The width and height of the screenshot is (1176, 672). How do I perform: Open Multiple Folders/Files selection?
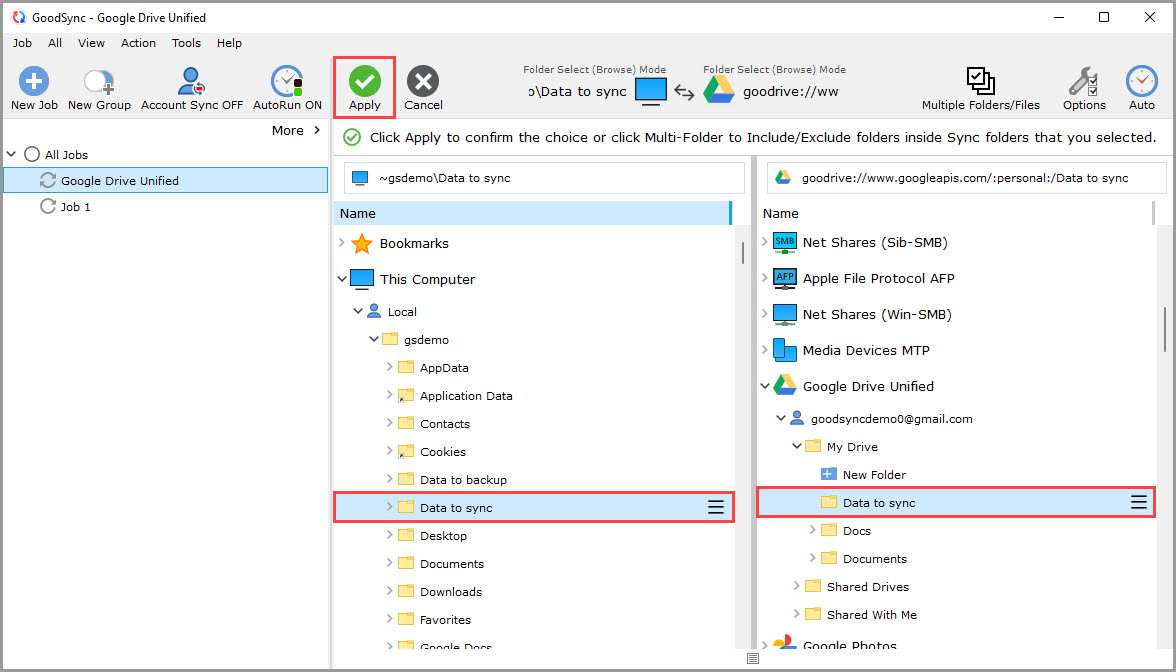click(x=980, y=88)
